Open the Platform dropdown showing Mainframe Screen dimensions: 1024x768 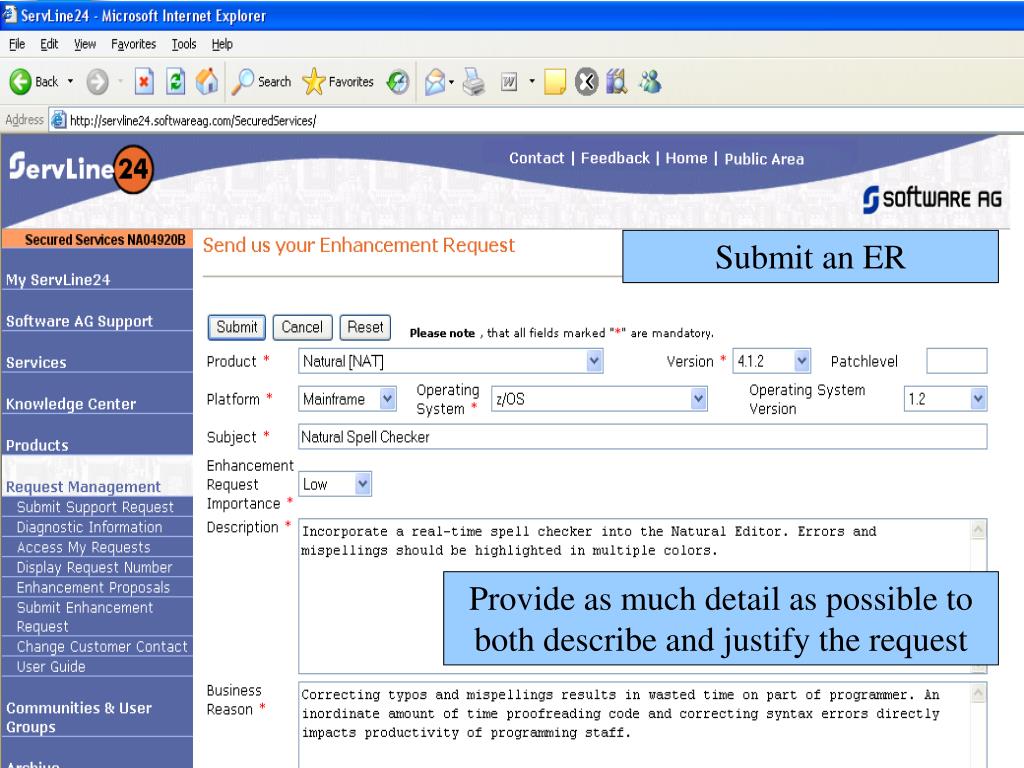[347, 399]
